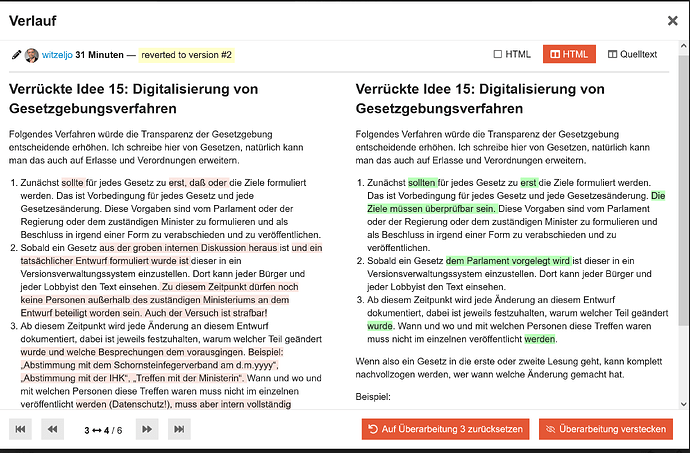Click red highlighted 'erst, daß oder'
690x453 pixels.
[198, 183]
